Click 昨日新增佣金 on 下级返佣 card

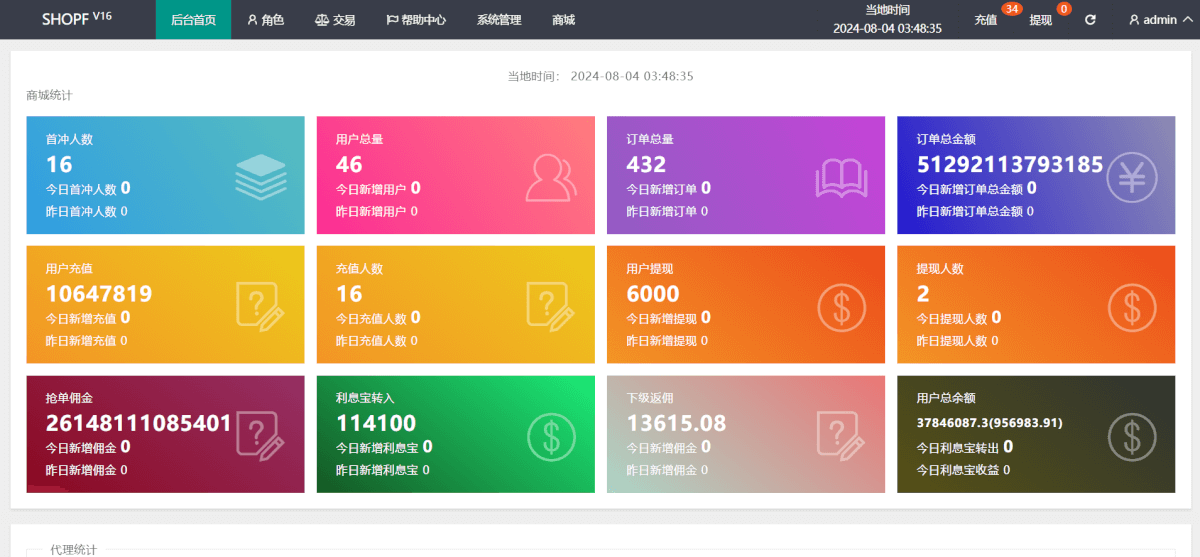[x=661, y=470]
